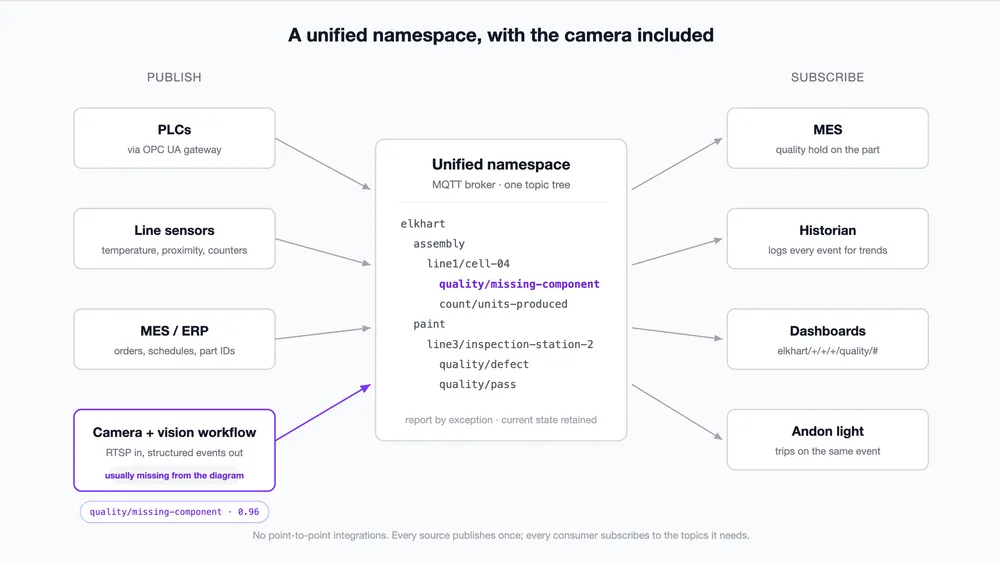
Task: Click the 'quality/defect' topic
Action: tap(483, 365)
